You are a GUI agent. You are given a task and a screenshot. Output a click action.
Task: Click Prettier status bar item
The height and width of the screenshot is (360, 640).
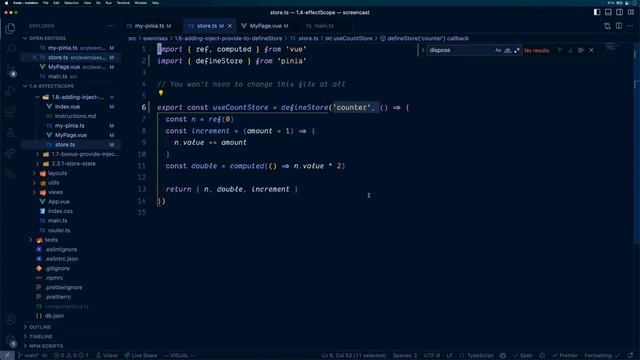[565, 356]
